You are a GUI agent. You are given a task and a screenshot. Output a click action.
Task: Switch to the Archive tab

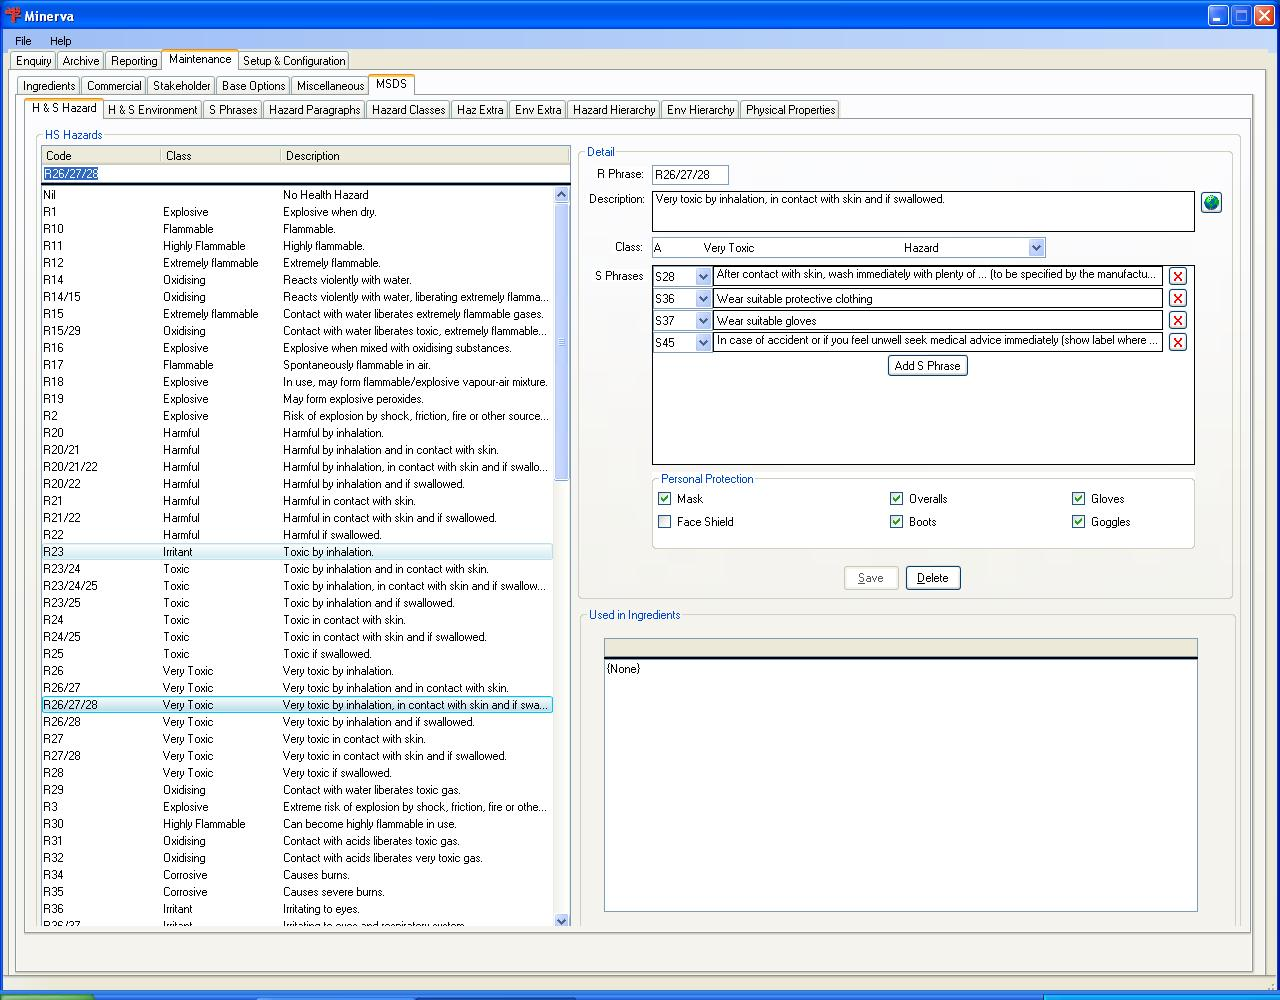pyautogui.click(x=81, y=61)
